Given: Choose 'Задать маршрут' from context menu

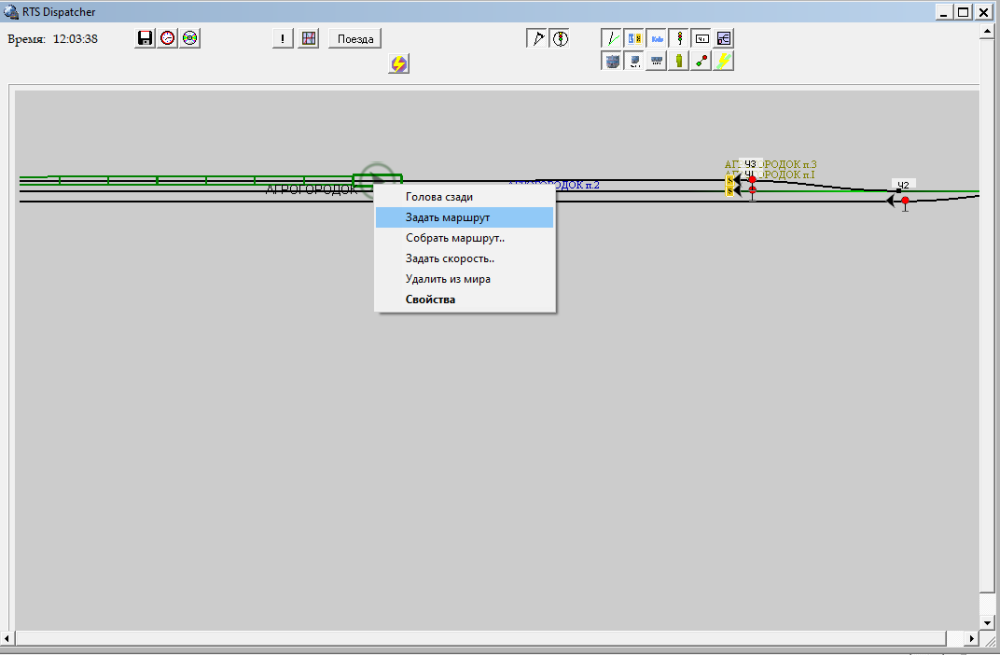Looking at the screenshot, I should coord(447,217).
